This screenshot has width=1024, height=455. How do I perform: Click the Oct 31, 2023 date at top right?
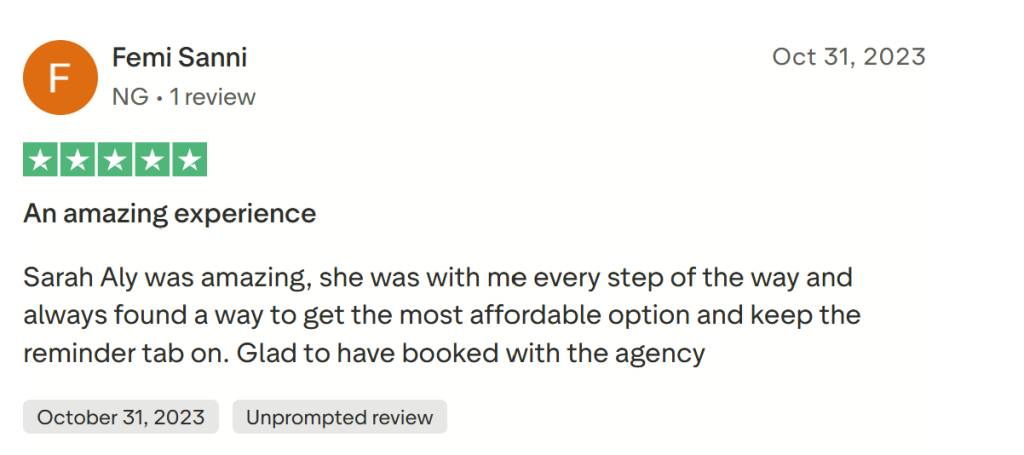(848, 57)
